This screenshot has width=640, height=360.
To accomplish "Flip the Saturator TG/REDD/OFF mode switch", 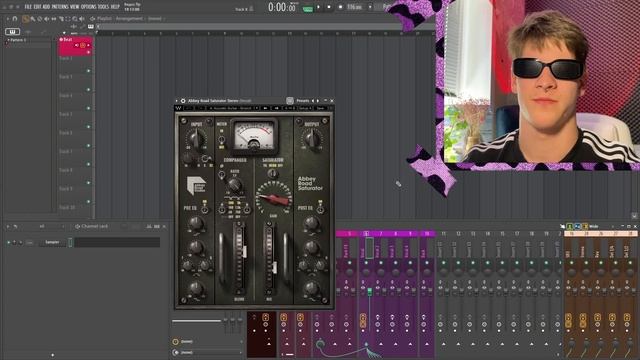I will pos(273,173).
